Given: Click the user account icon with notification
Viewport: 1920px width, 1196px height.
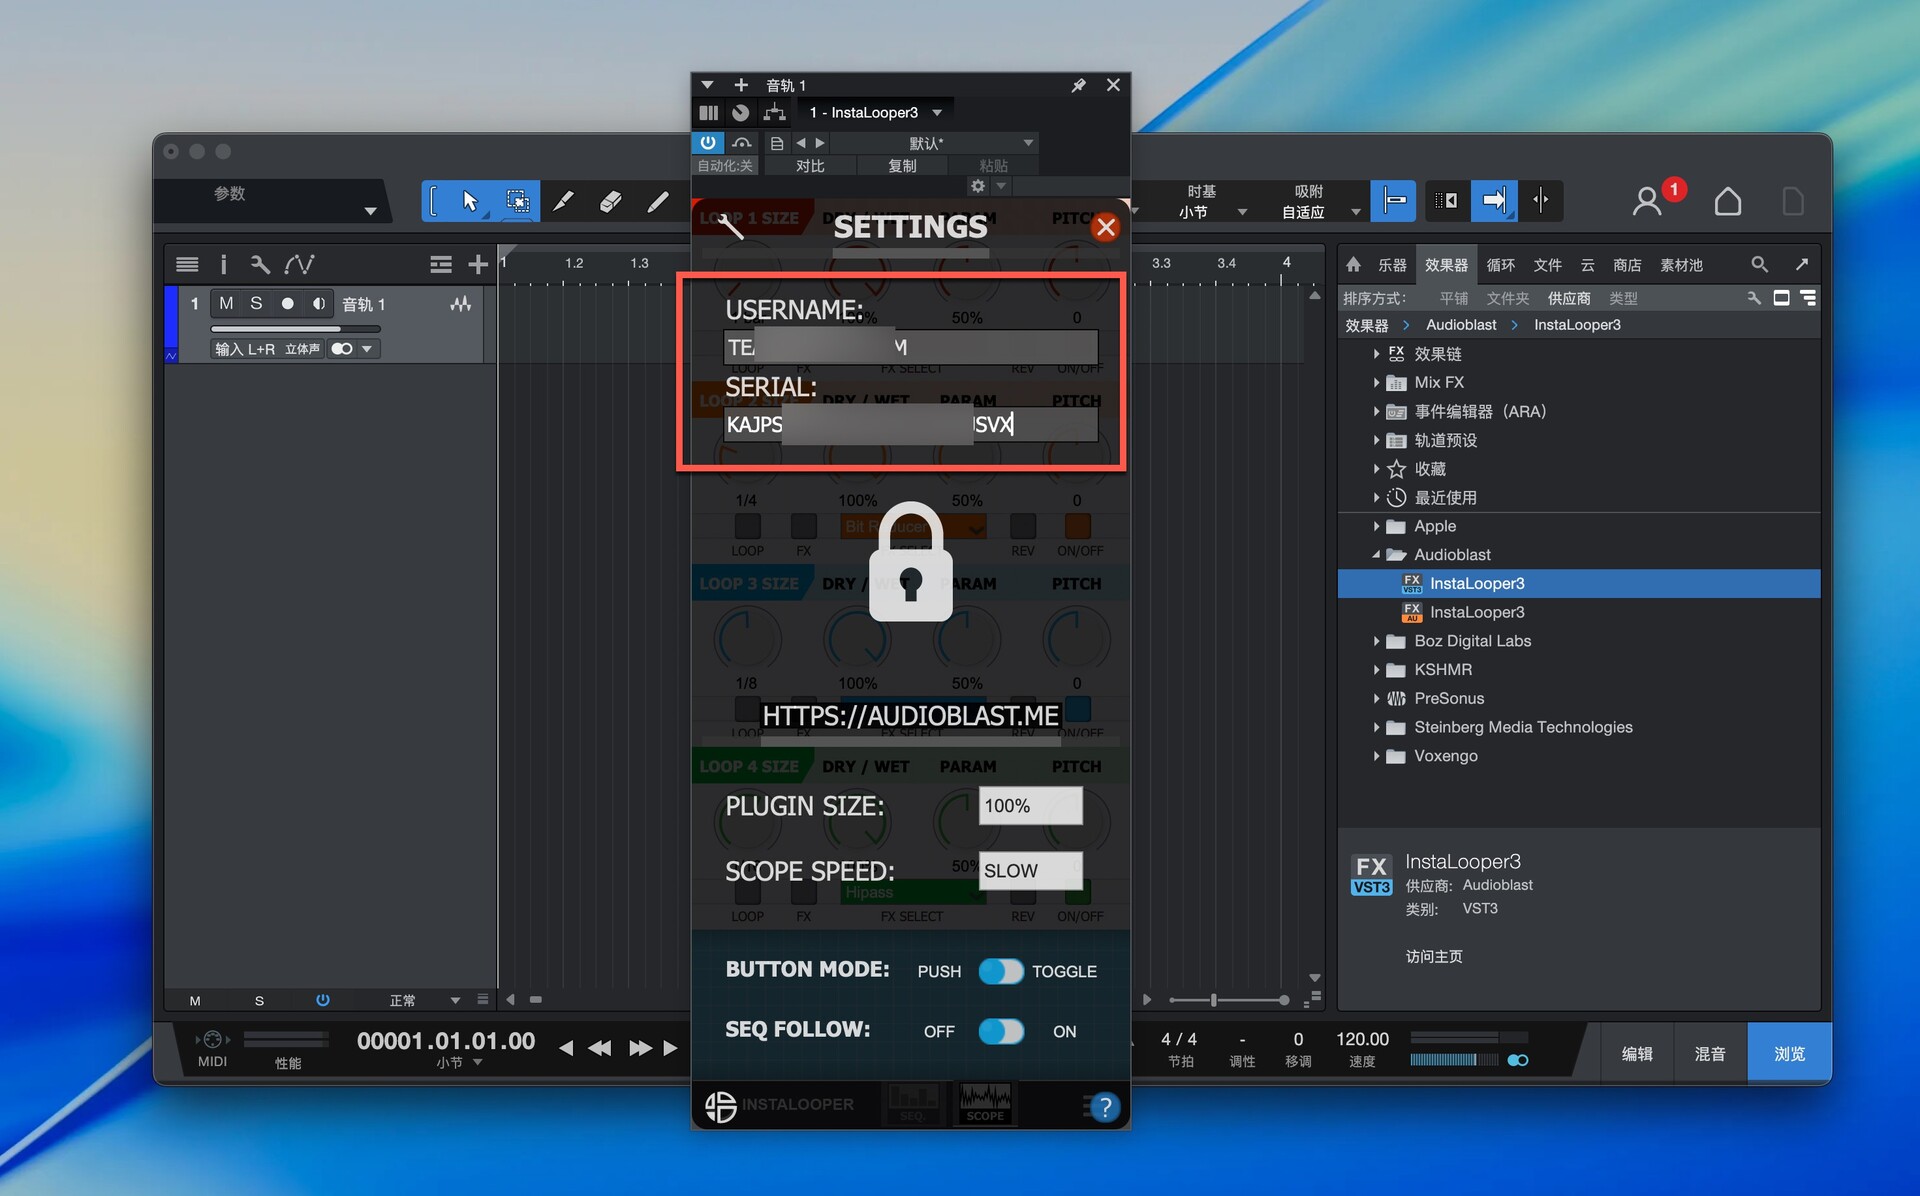Looking at the screenshot, I should tap(1647, 201).
